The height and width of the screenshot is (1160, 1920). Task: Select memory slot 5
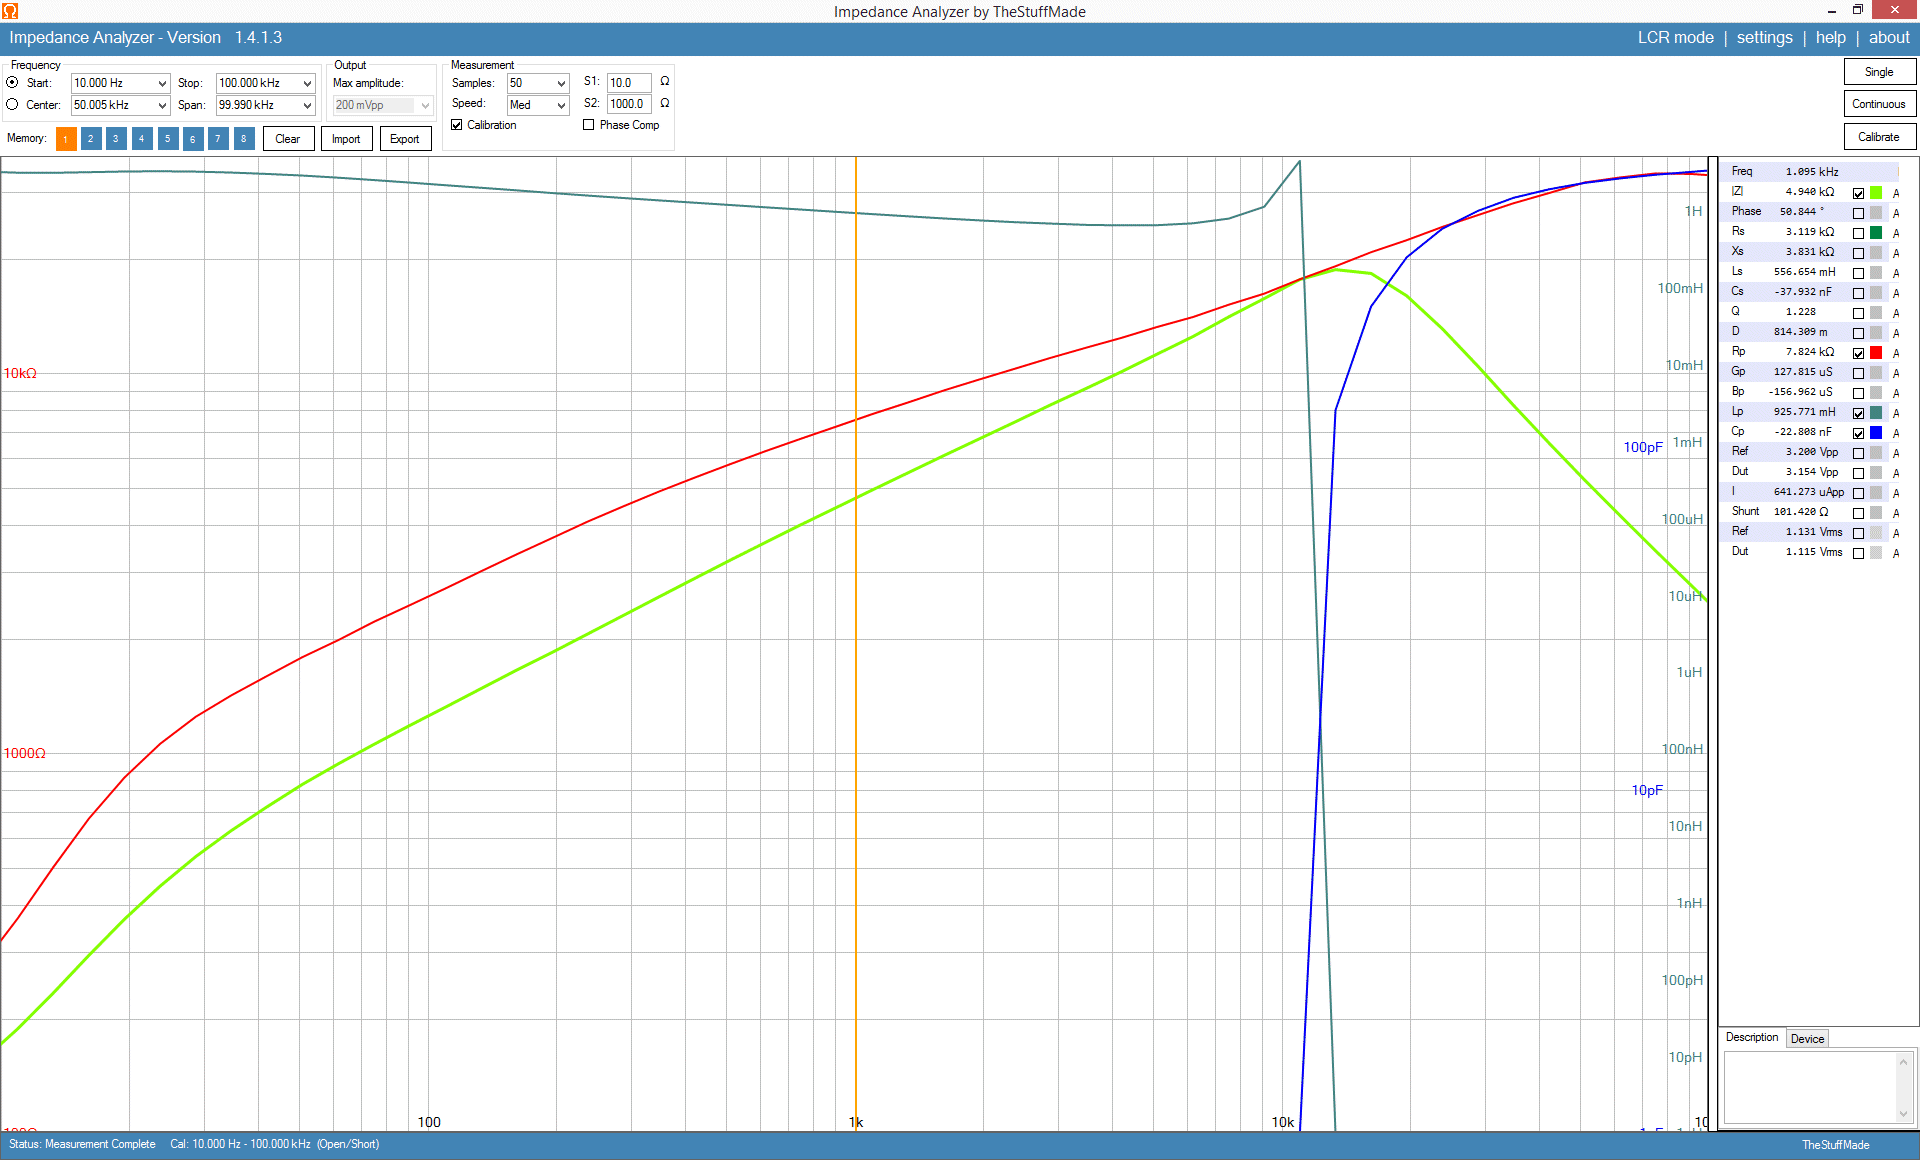point(167,139)
